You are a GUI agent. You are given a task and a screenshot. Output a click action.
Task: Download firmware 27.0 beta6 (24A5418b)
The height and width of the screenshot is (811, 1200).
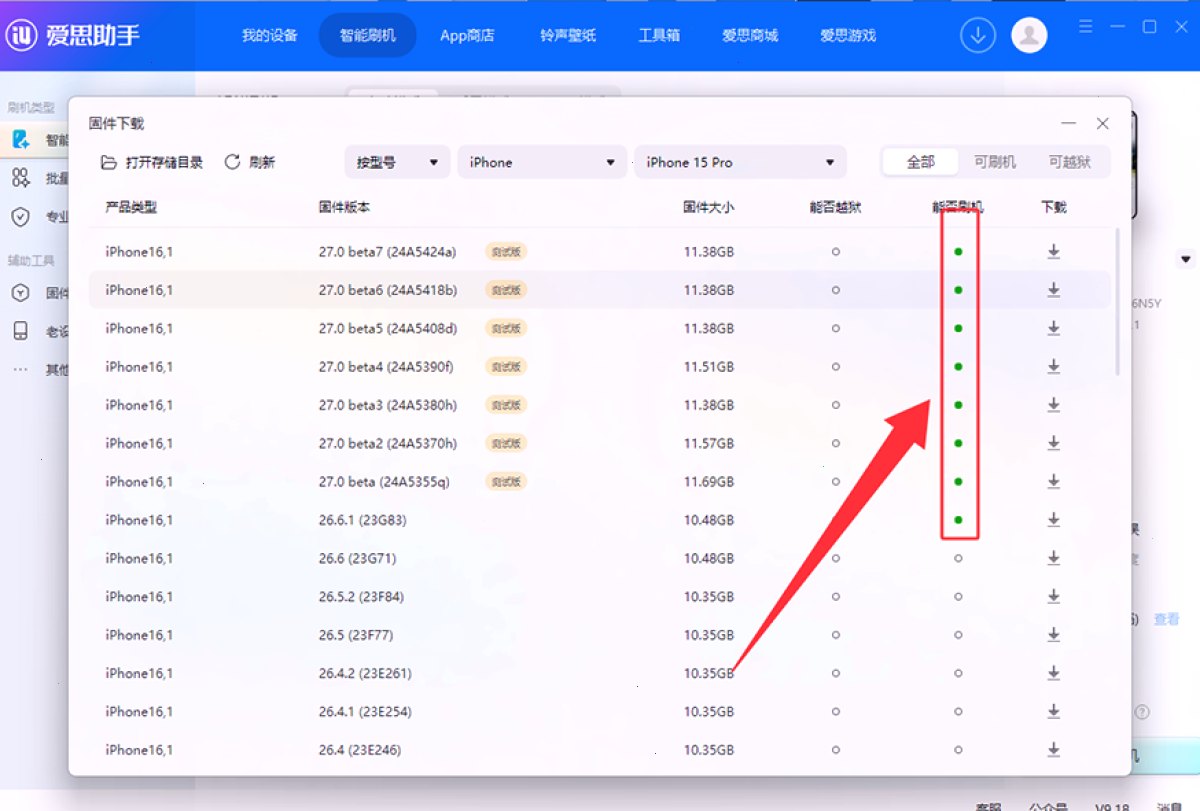point(1053,290)
